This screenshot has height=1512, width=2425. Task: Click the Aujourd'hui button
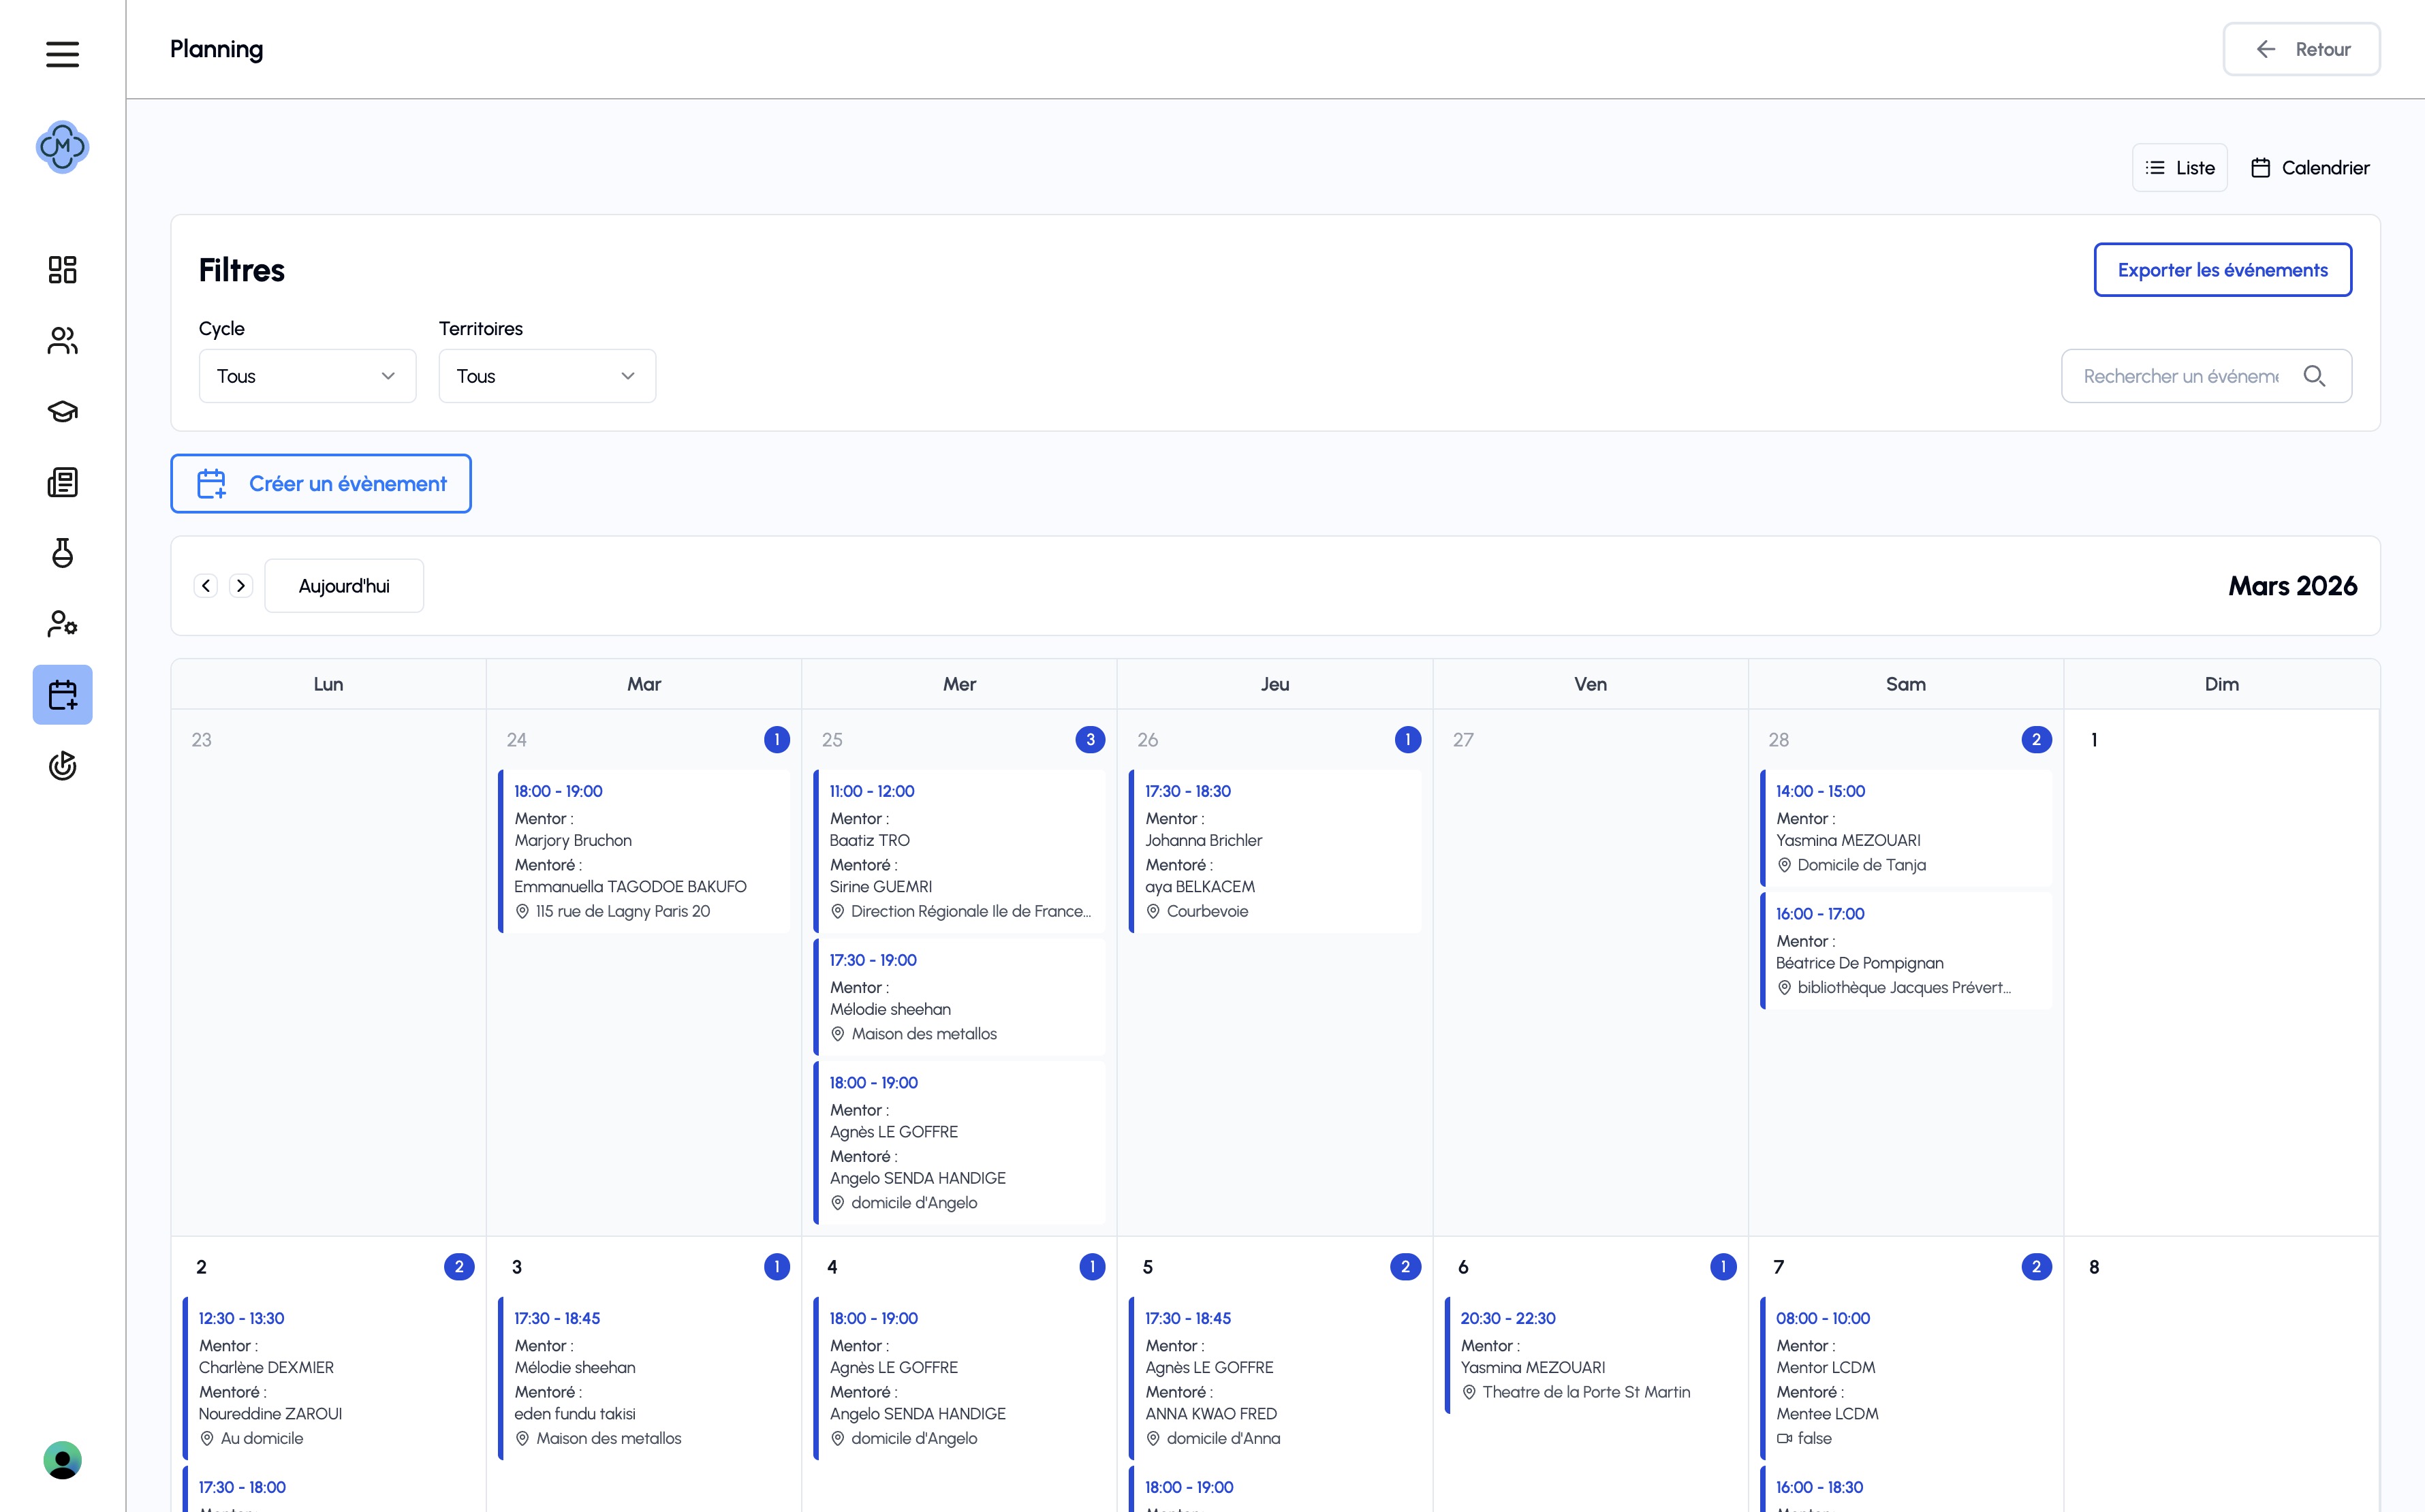point(344,586)
